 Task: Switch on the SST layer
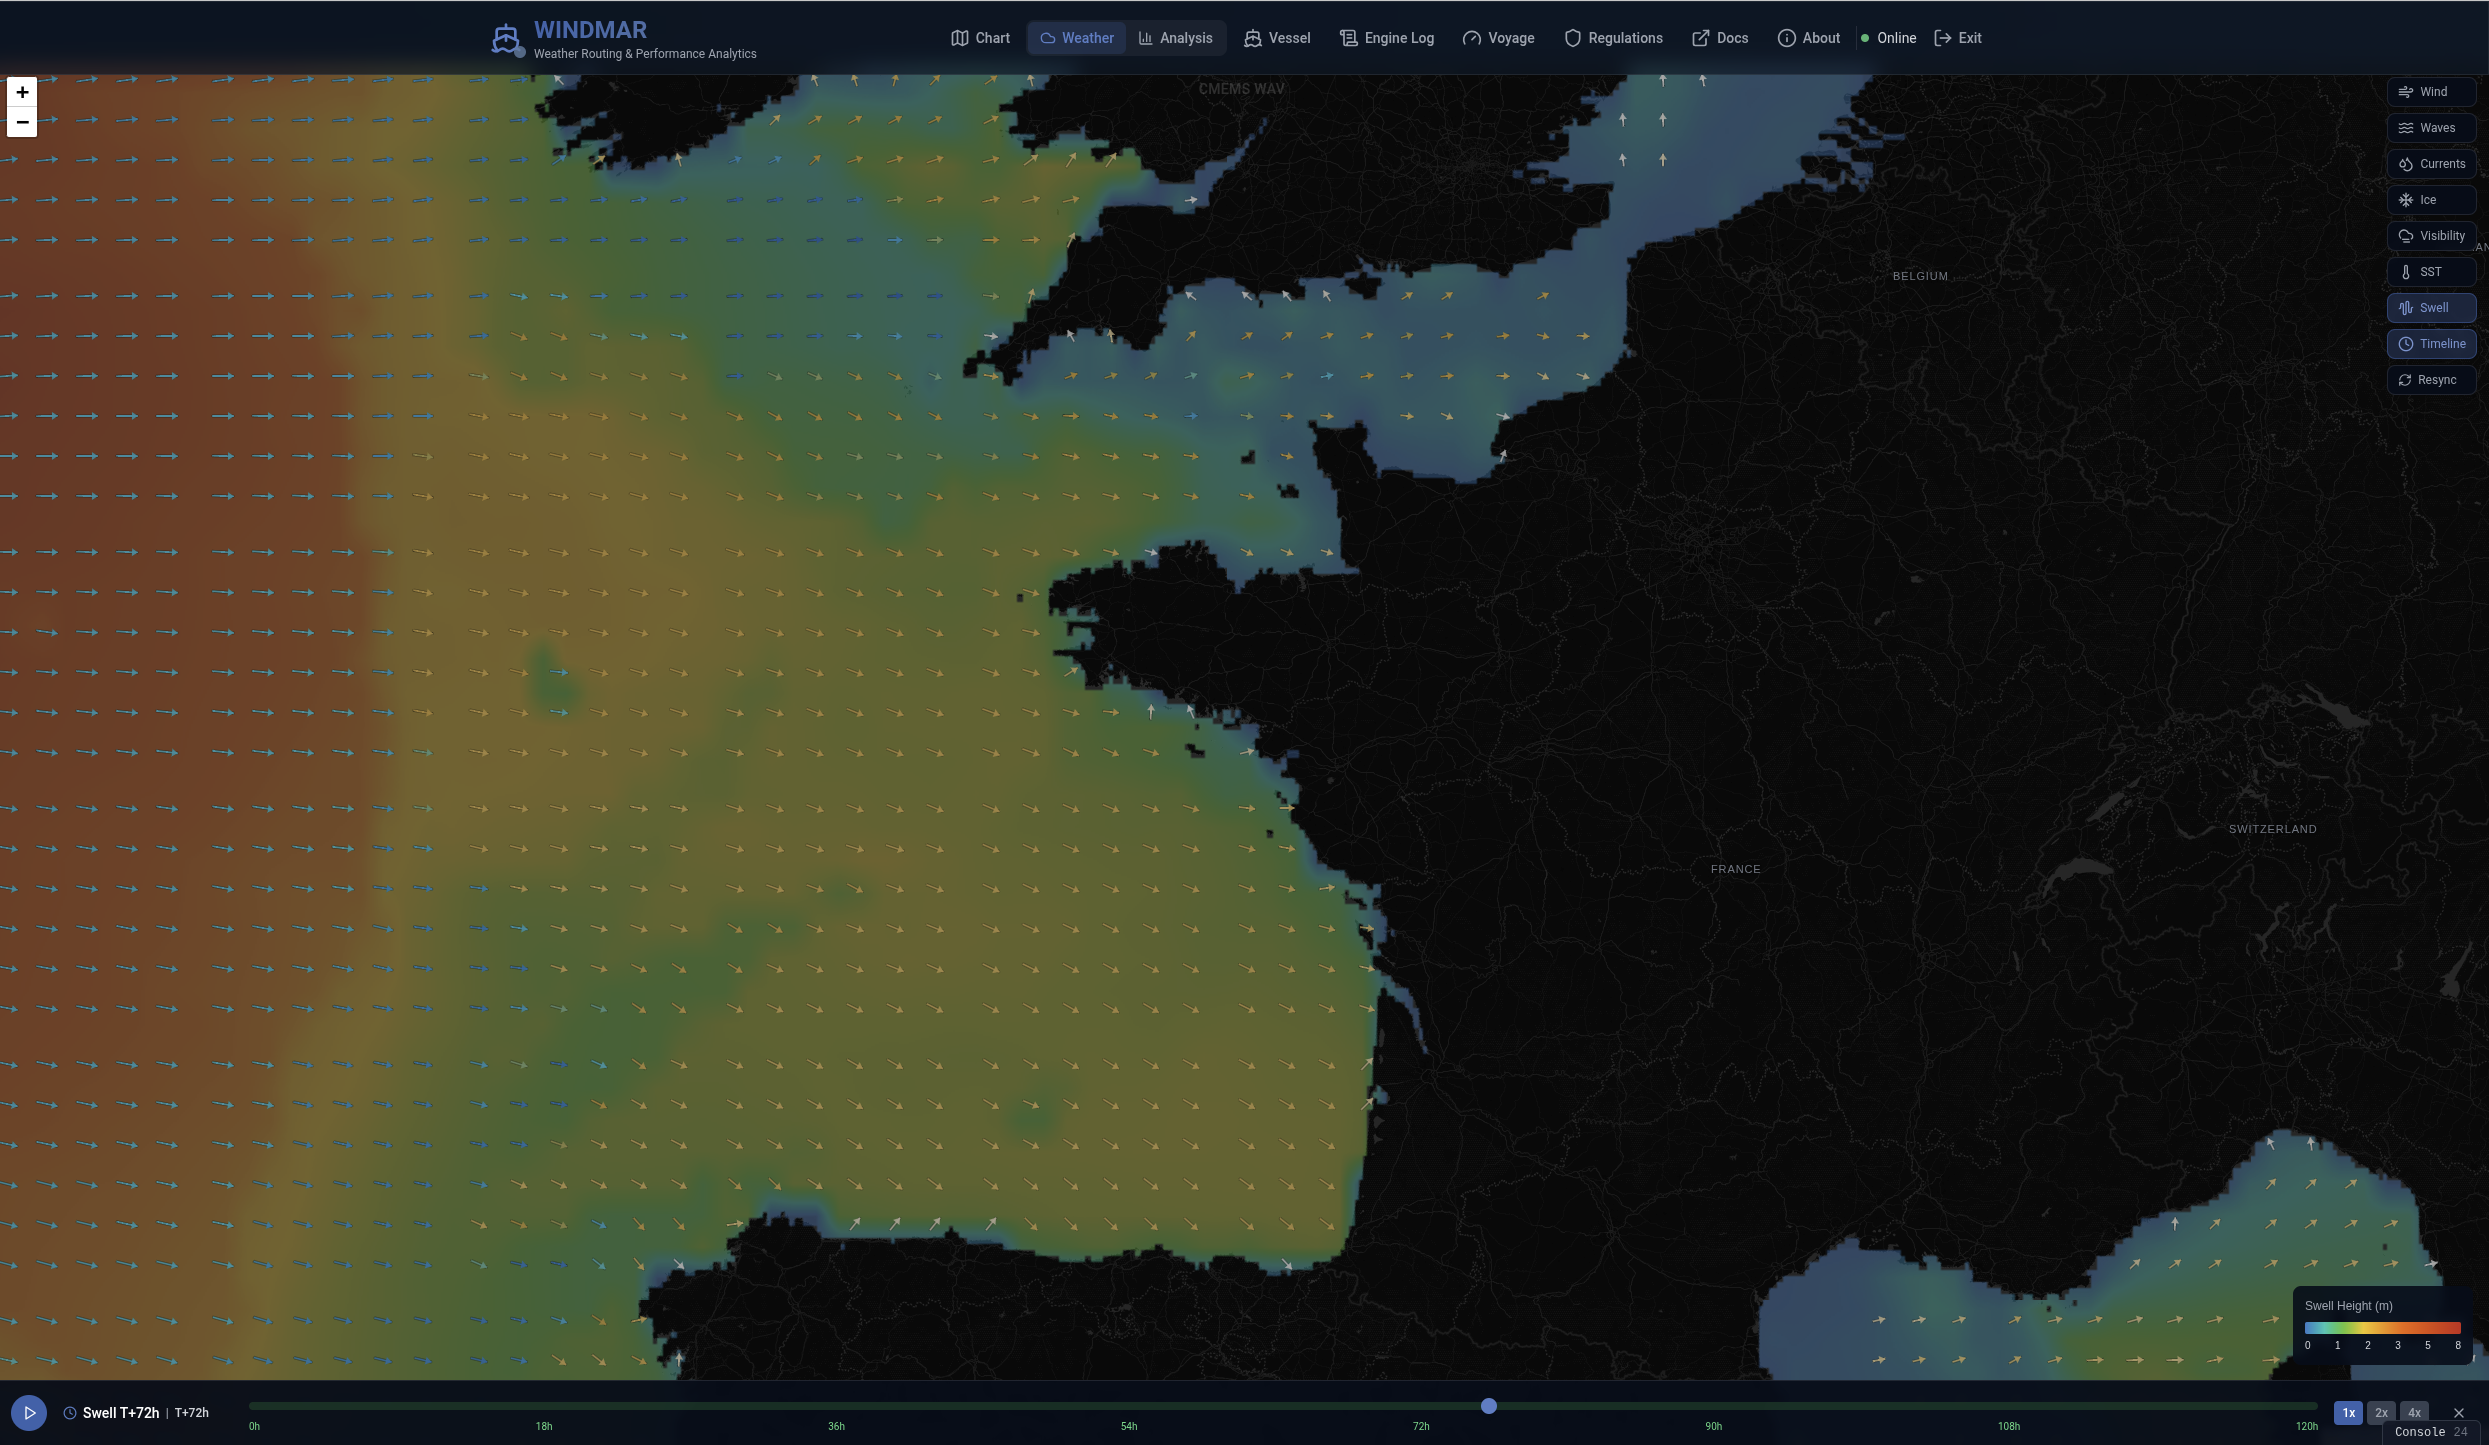pos(2431,272)
